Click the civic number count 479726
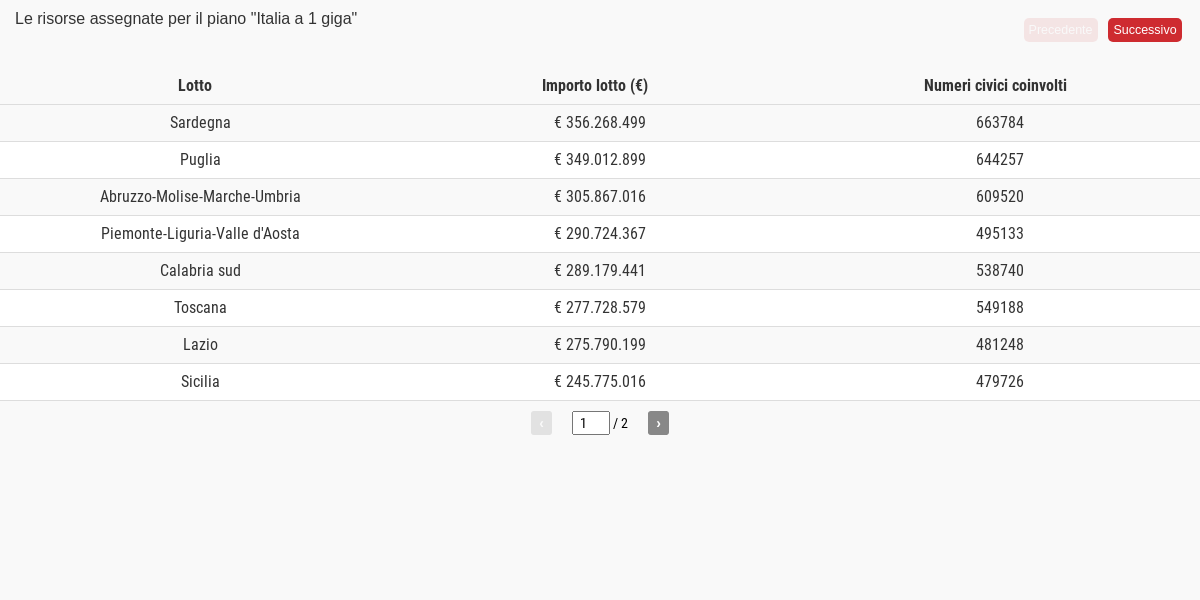Image resolution: width=1200 pixels, height=600 pixels. coord(1000,382)
